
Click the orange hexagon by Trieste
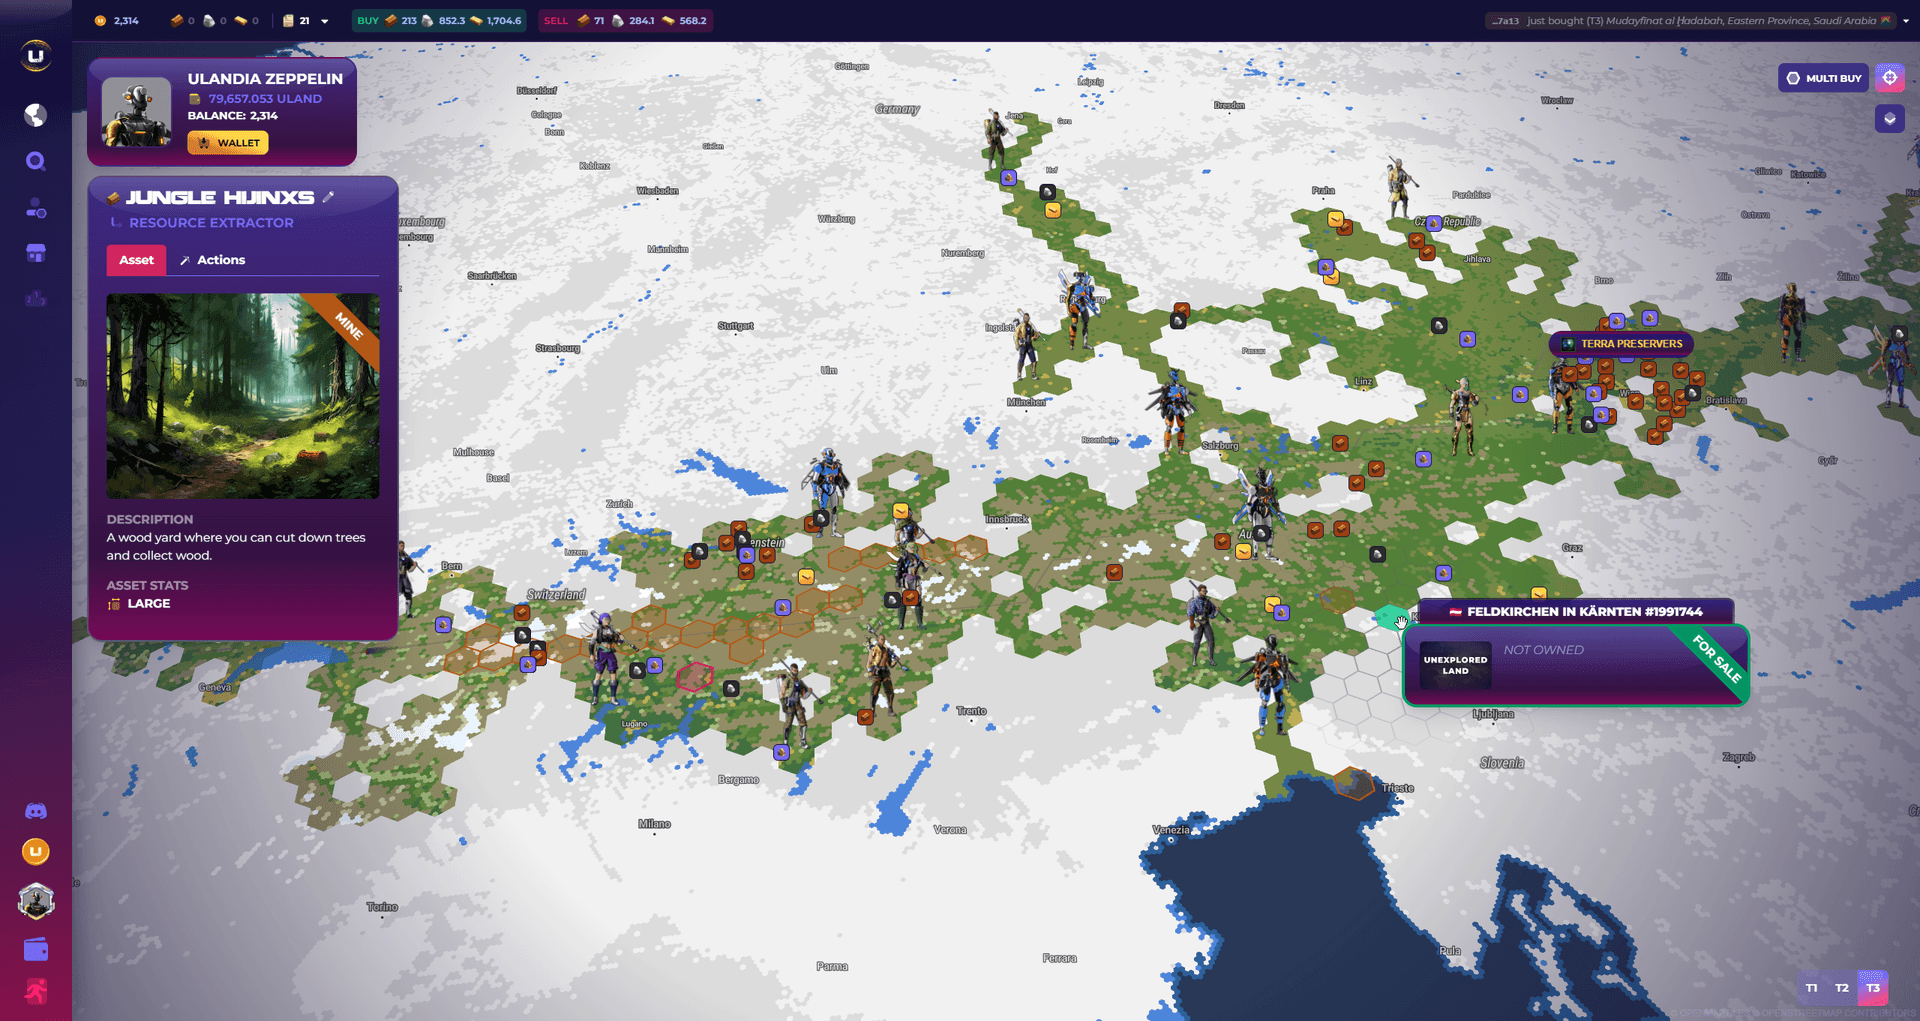tap(1354, 783)
